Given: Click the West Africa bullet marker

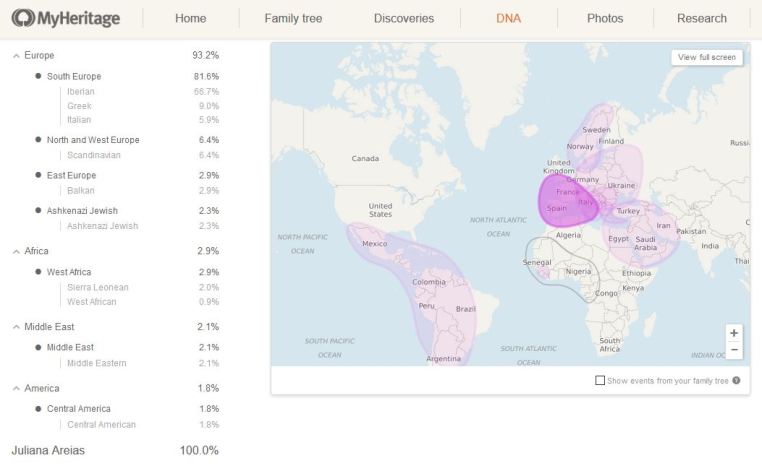Looking at the screenshot, I should [38, 272].
